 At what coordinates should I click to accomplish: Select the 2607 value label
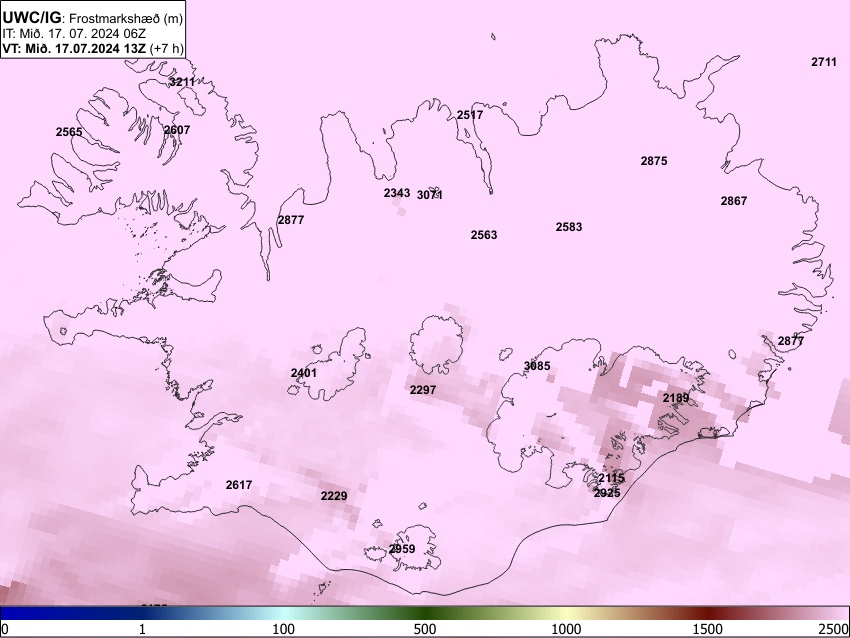click(177, 130)
